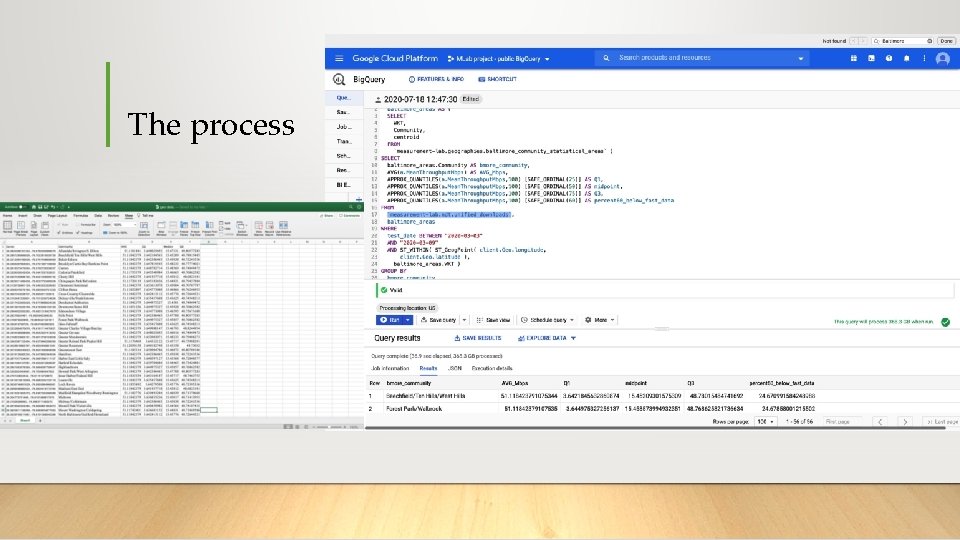Click the Save query button
Screen dimensions: 960x540
[438, 320]
